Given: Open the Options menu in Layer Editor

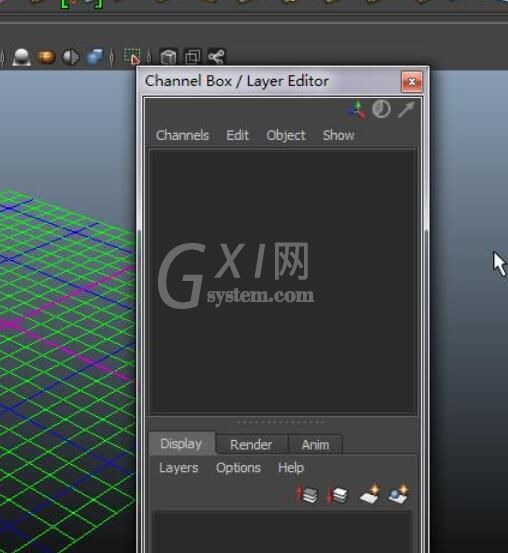Looking at the screenshot, I should coord(238,468).
